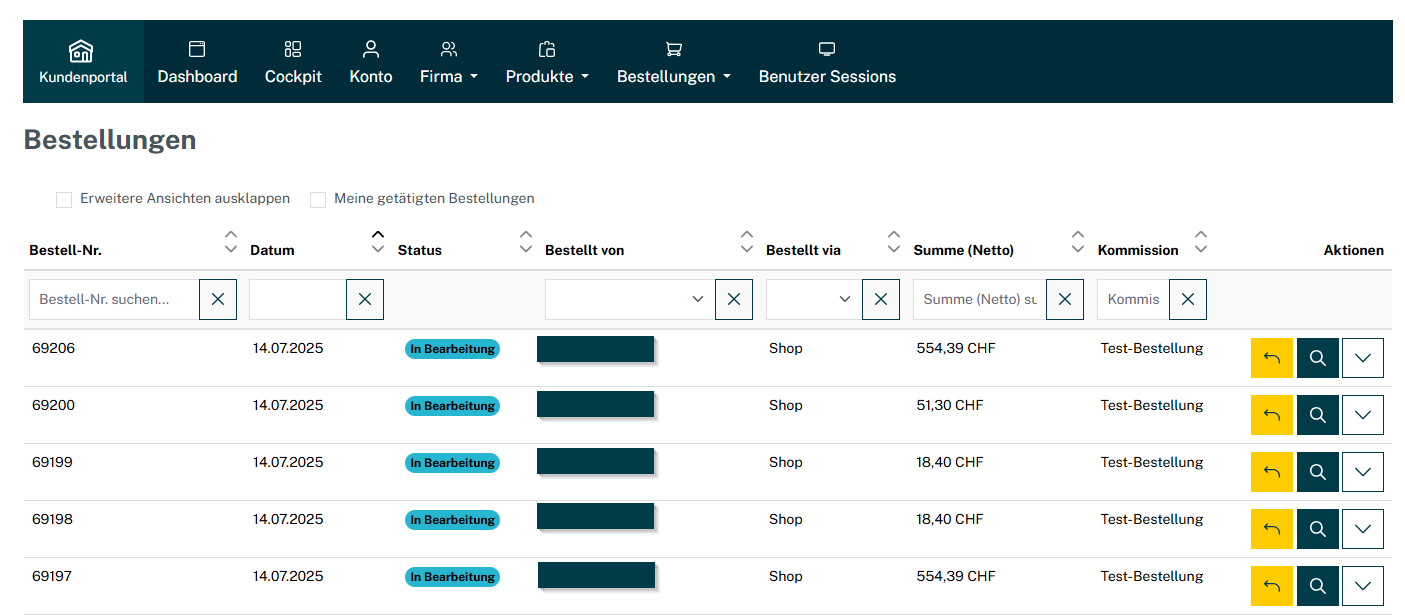Reset the Summe (Netto) filter
Image resolution: width=1405 pixels, height=616 pixels.
[1064, 299]
